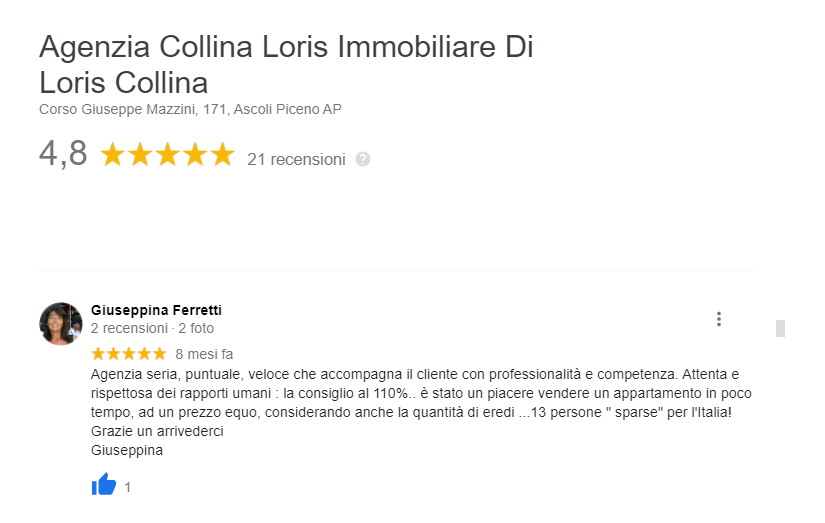825x523 pixels.
Task: Select the Corso Giuseppe Mazzini address line
Action: click(190, 109)
